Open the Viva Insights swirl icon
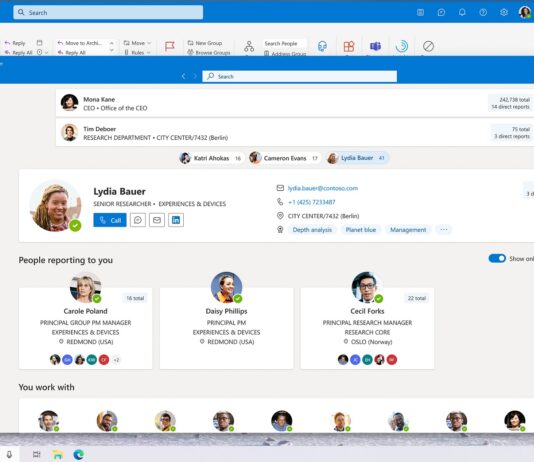This screenshot has height=462, width=534. click(402, 46)
